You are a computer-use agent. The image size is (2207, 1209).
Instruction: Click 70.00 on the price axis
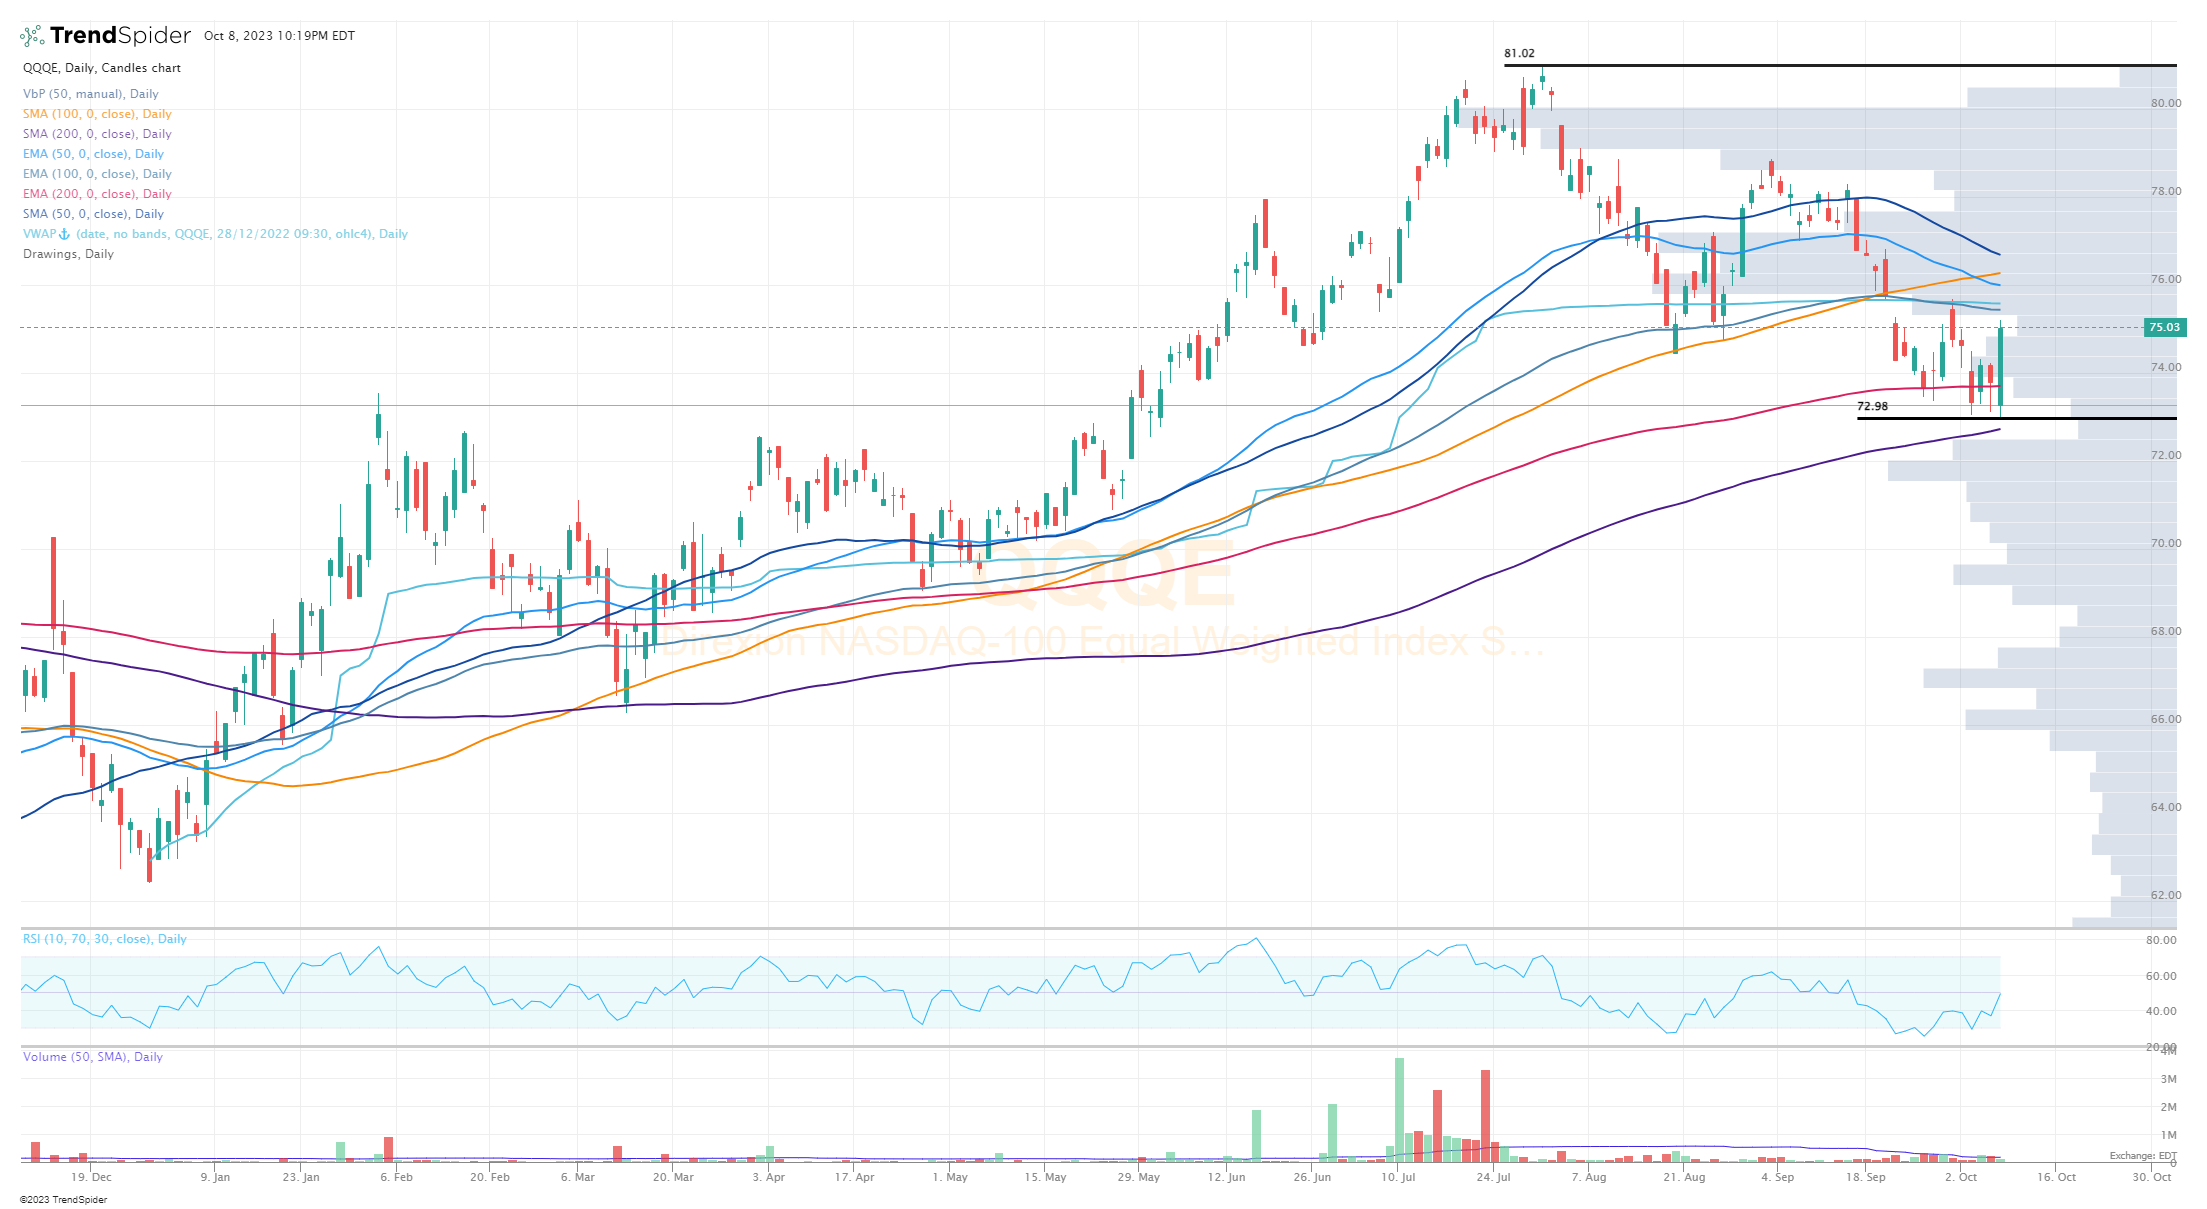tap(2166, 543)
